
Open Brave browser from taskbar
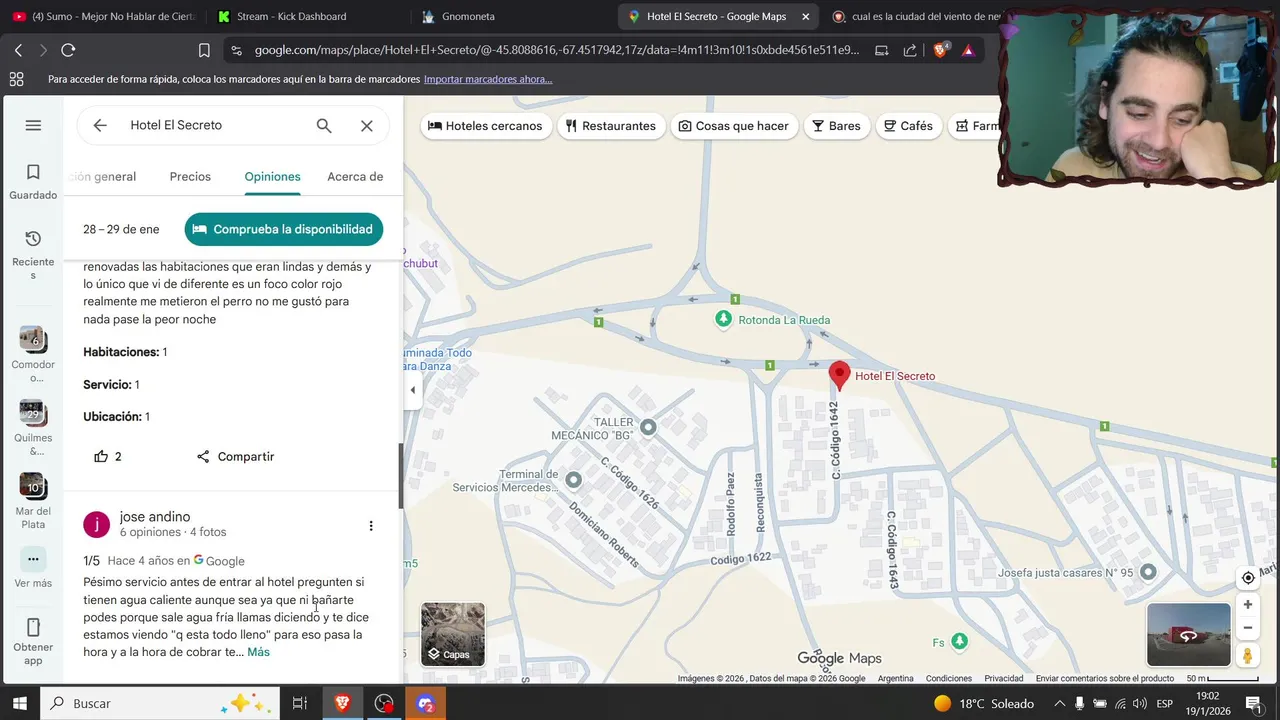click(341, 703)
